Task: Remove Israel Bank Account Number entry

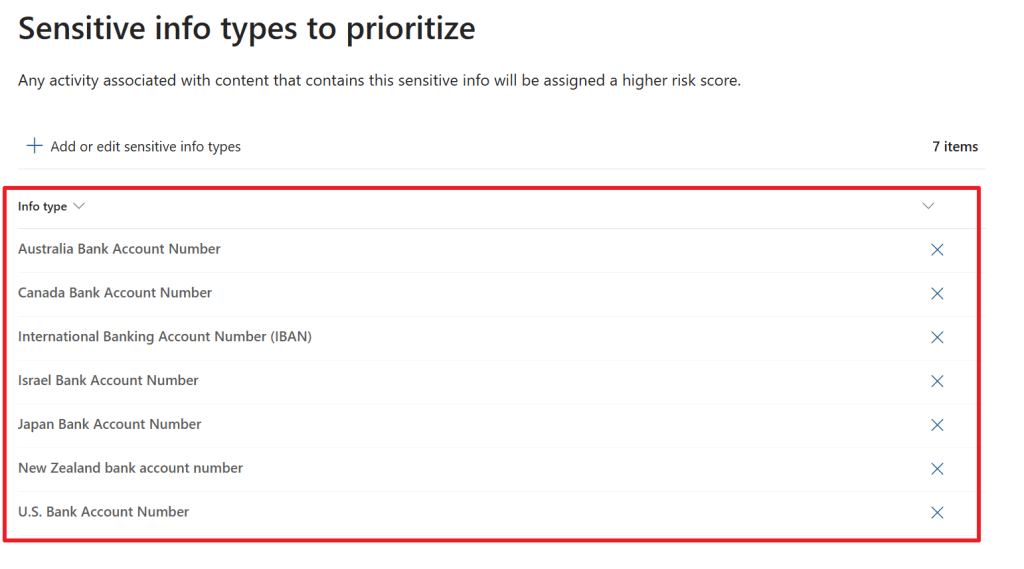Action: [x=937, y=381]
